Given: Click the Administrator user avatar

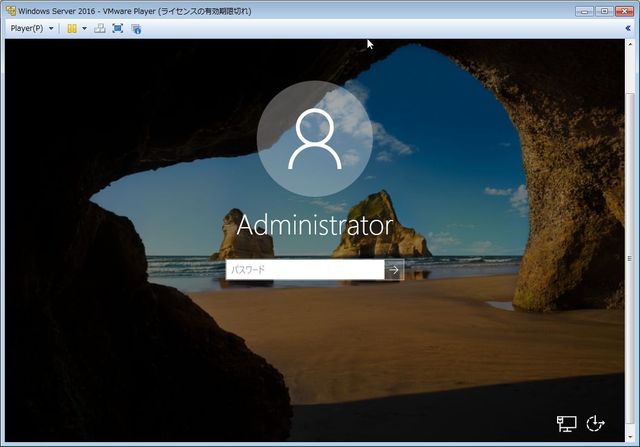Looking at the screenshot, I should click(315, 139).
